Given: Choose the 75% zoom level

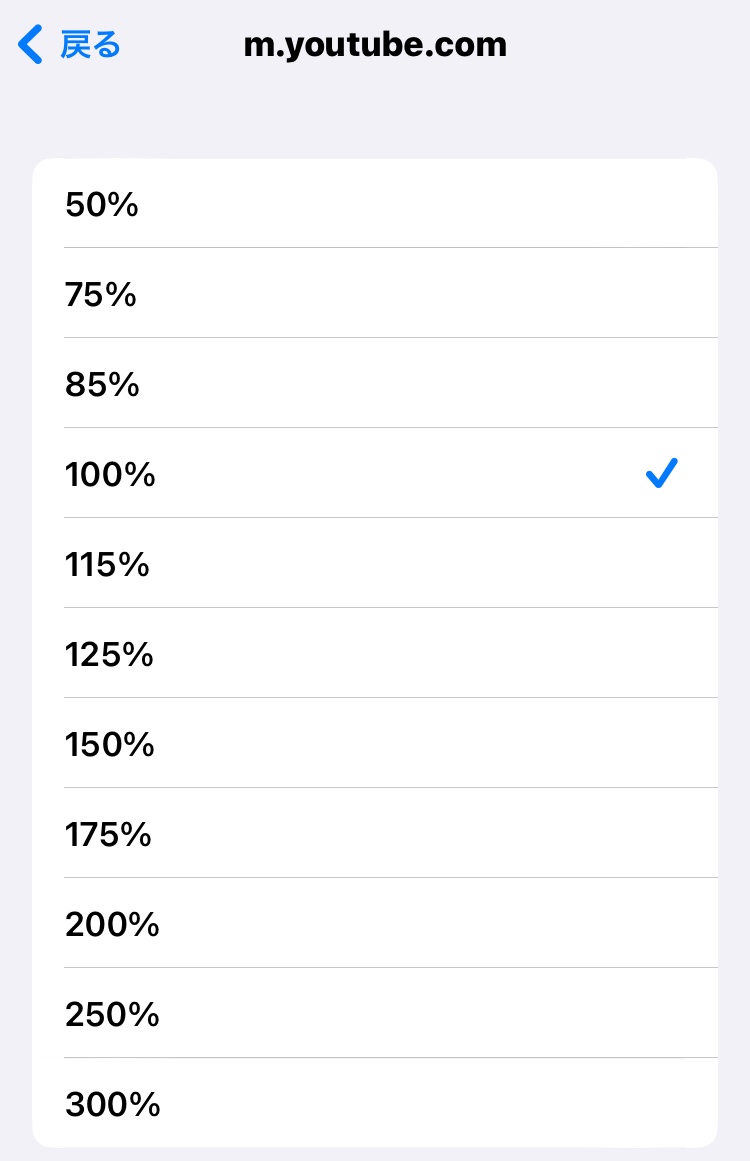Looking at the screenshot, I should click(101, 295).
